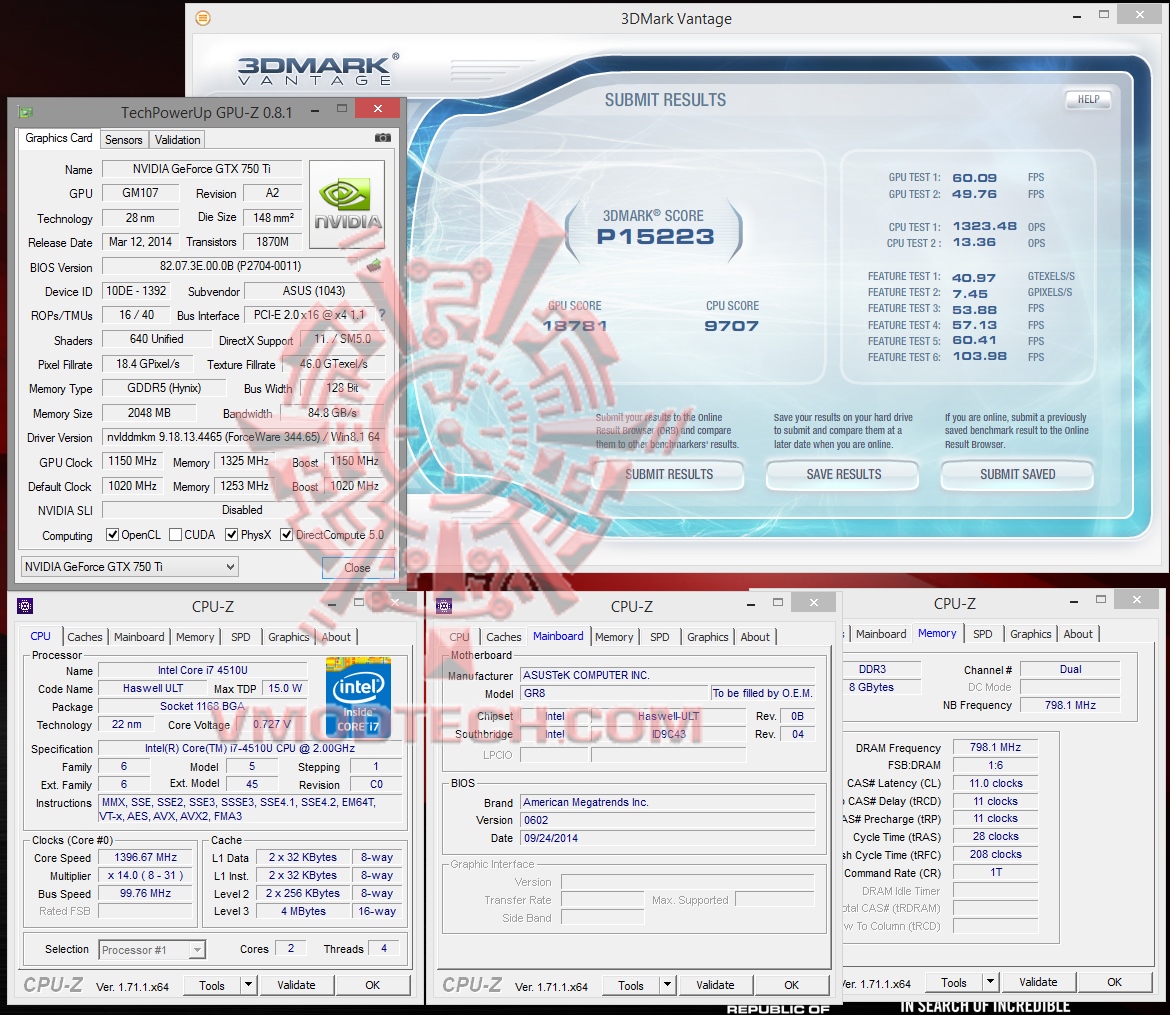The height and width of the screenshot is (1015, 1170).
Task: Click the GPU Name field in GPU-Z
Action: (201, 169)
